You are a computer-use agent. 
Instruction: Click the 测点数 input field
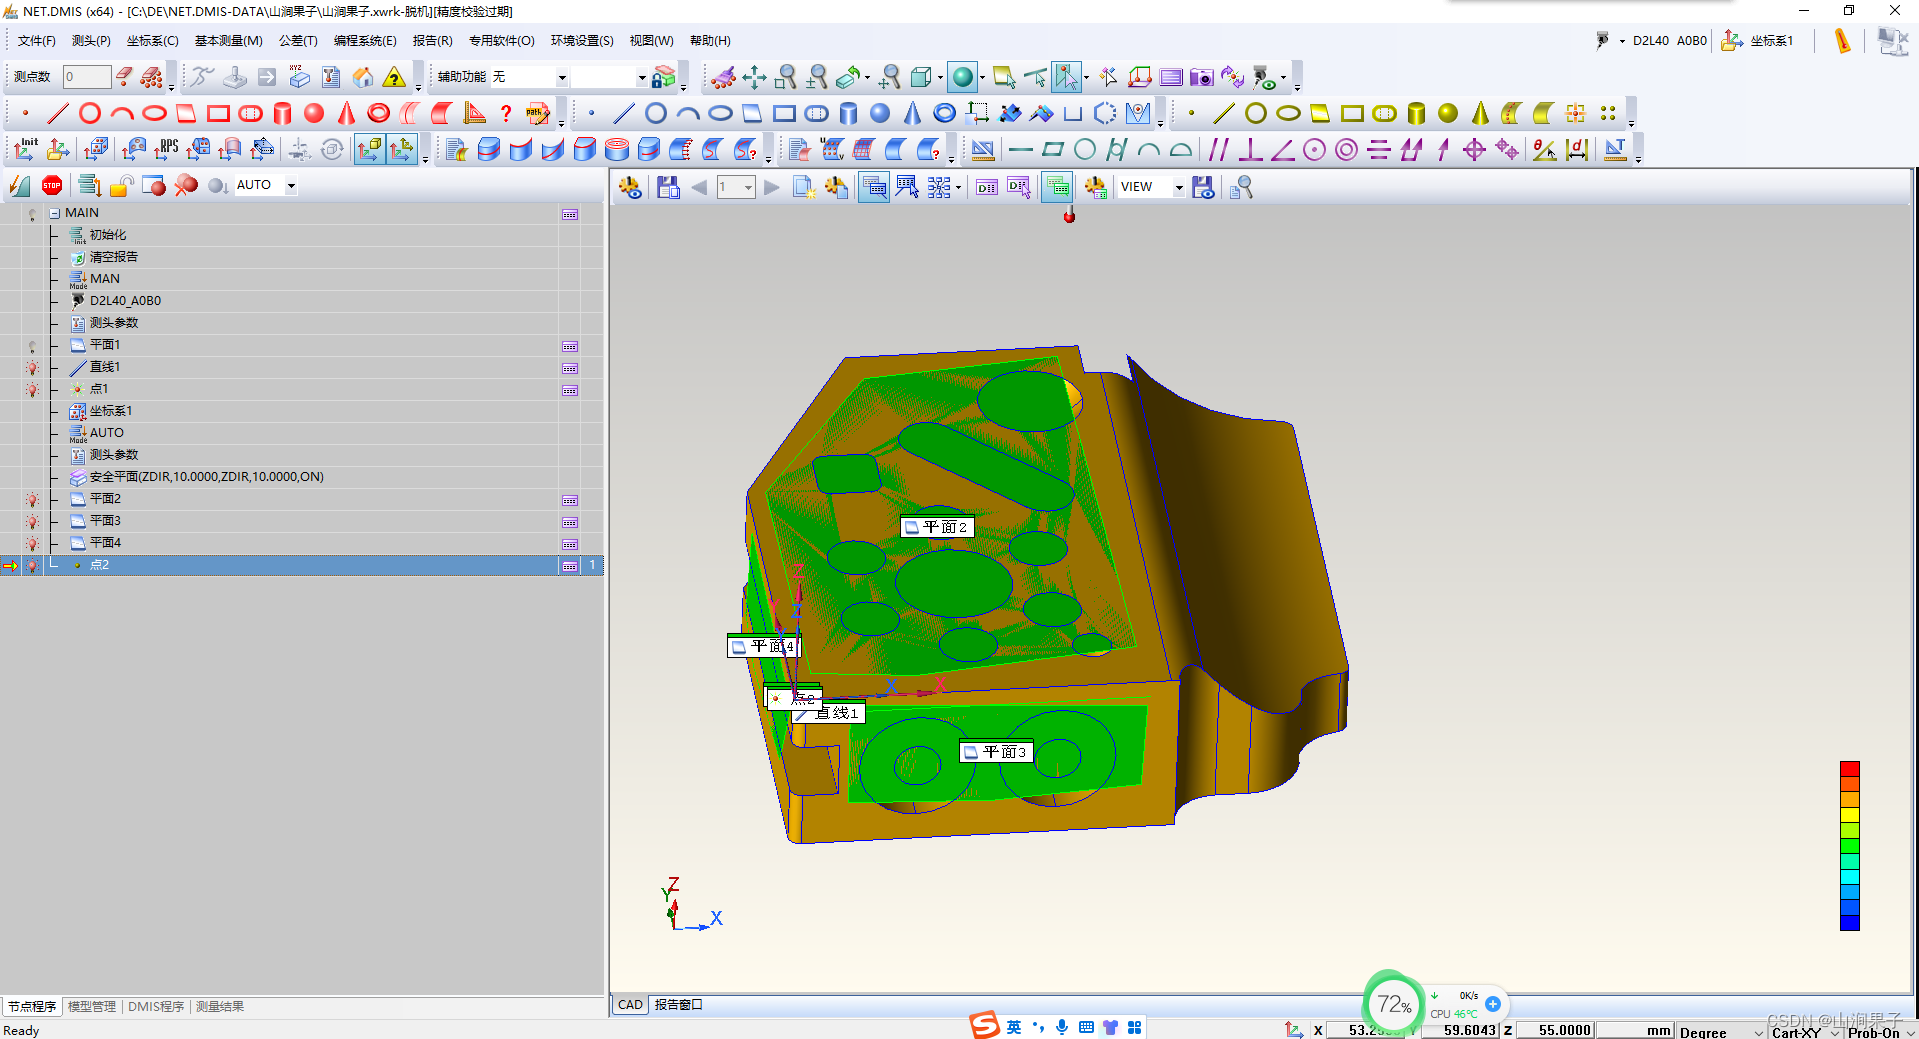(x=87, y=77)
